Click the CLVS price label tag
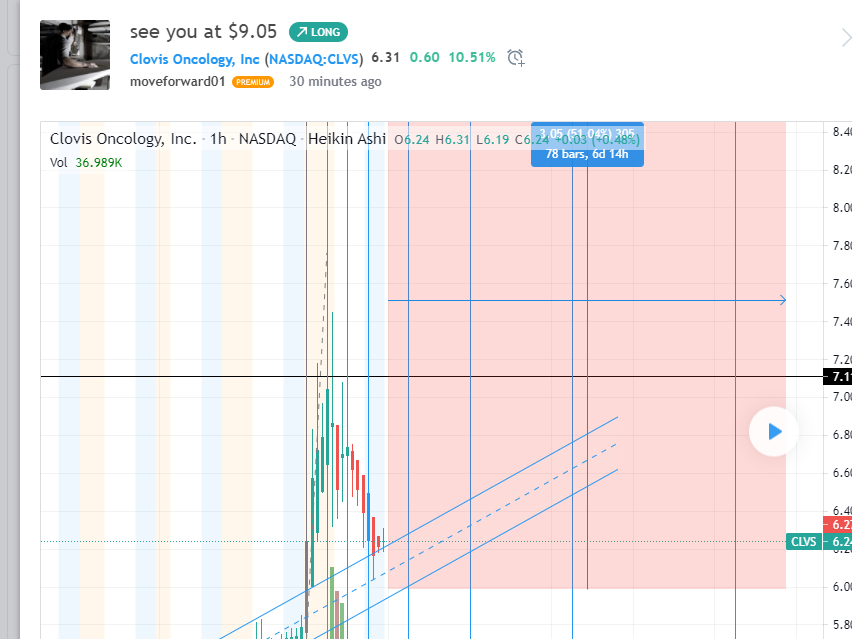 [804, 542]
